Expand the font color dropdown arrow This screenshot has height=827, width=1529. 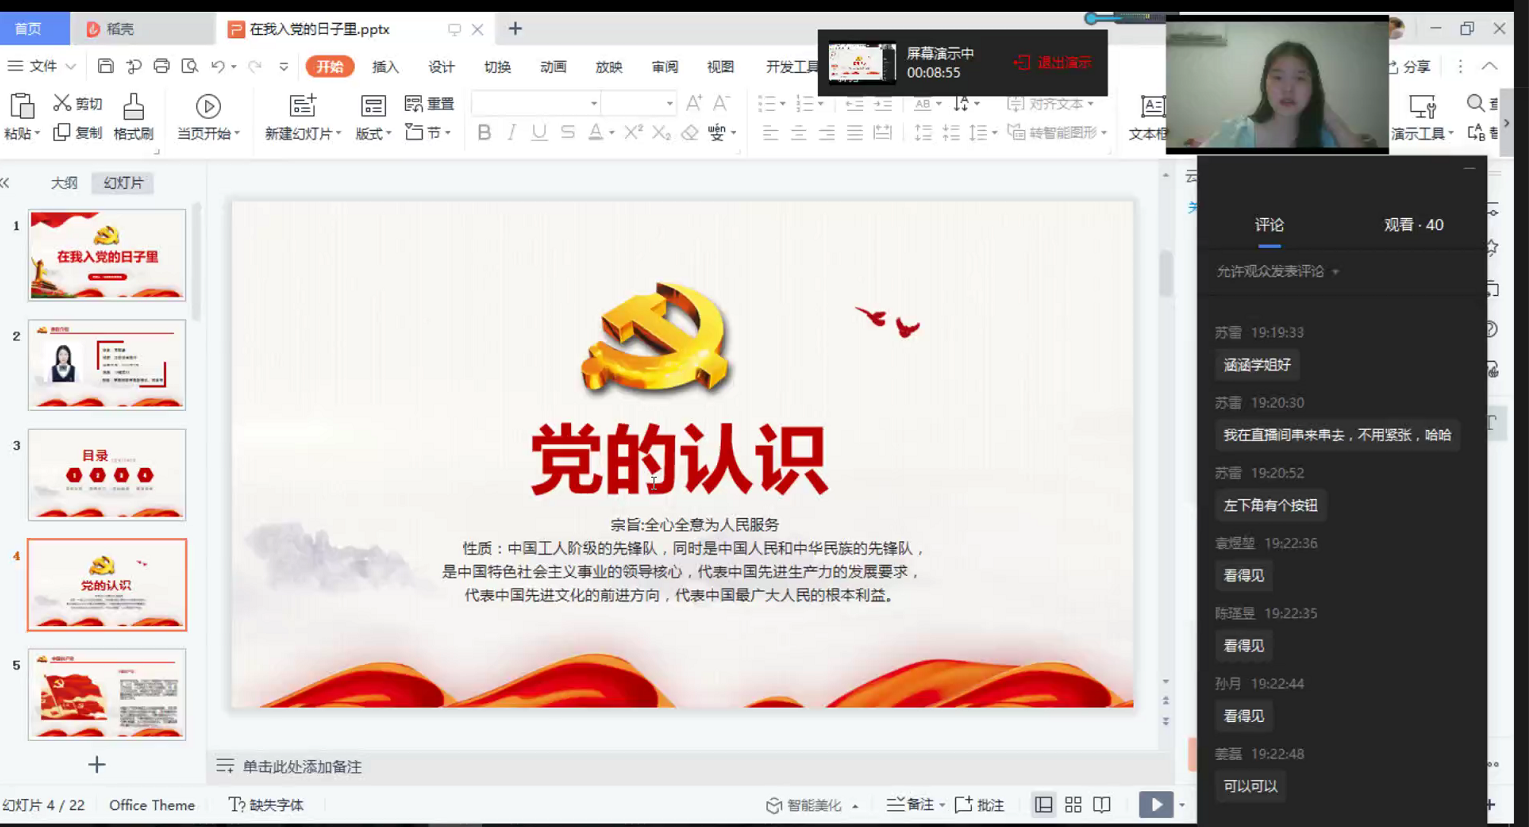click(611, 133)
